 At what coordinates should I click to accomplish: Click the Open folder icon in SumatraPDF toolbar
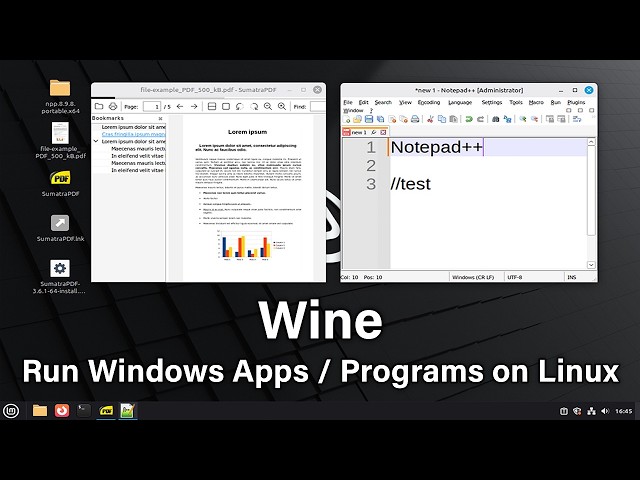(x=99, y=107)
